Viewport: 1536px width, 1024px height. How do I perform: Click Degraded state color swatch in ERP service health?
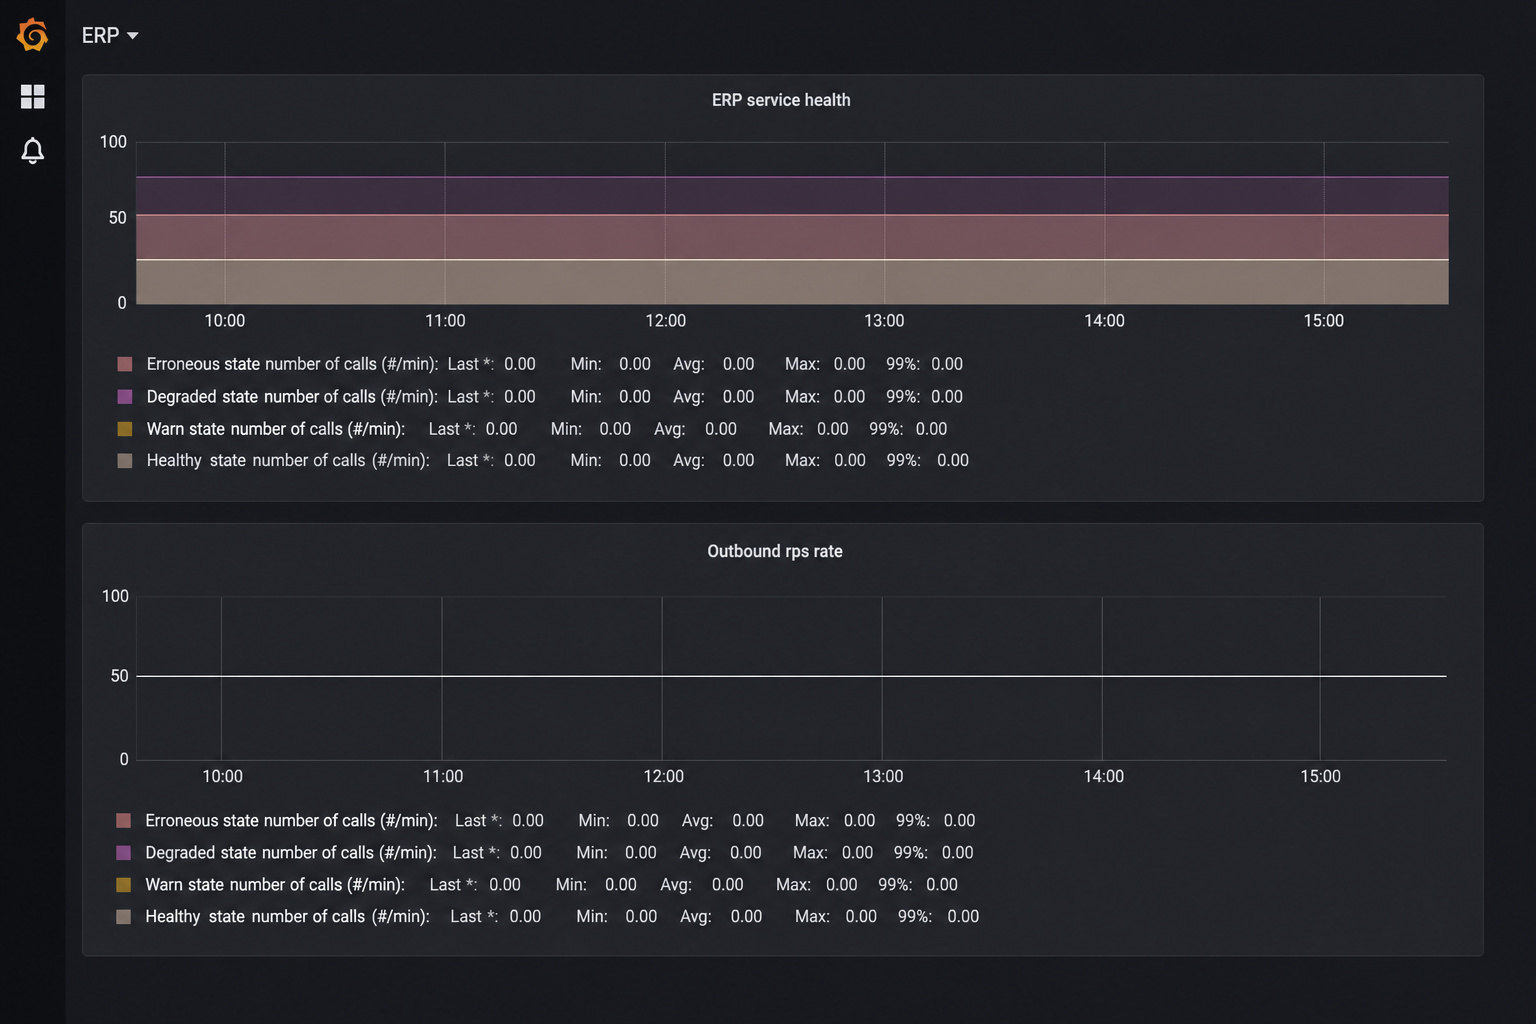click(125, 397)
